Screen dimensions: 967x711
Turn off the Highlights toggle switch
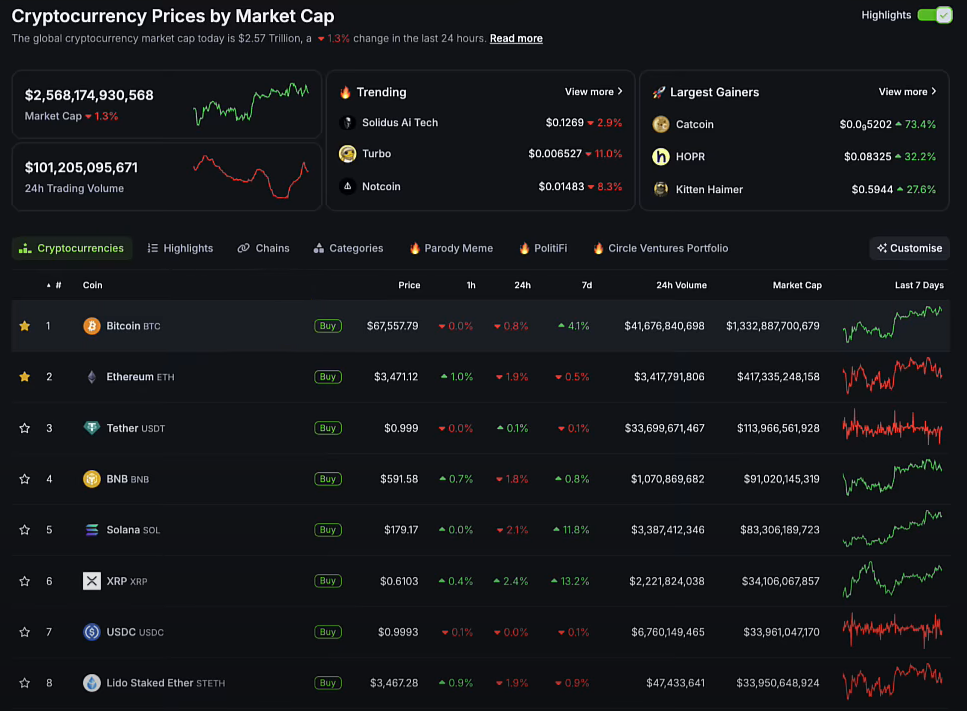coord(934,15)
